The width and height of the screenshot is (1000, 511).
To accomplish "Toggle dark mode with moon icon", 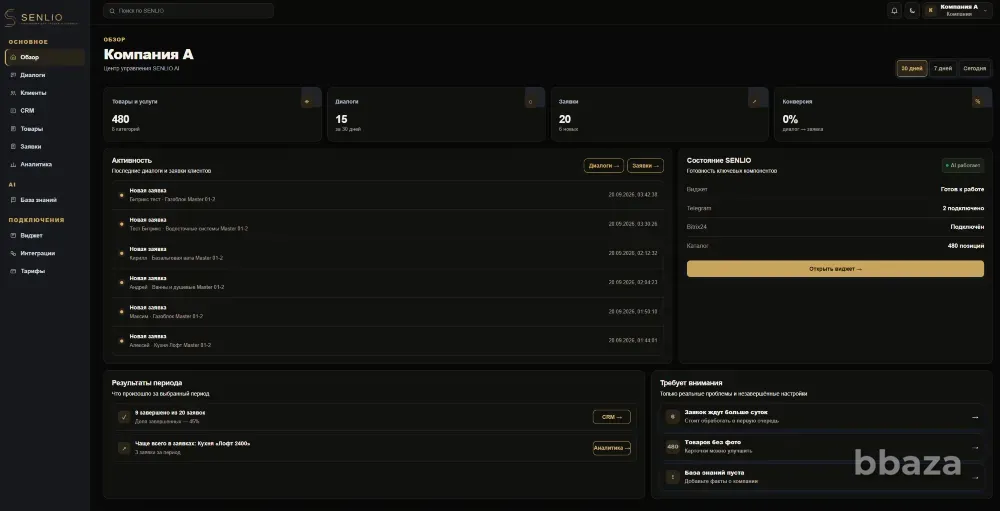I will click(x=913, y=10).
